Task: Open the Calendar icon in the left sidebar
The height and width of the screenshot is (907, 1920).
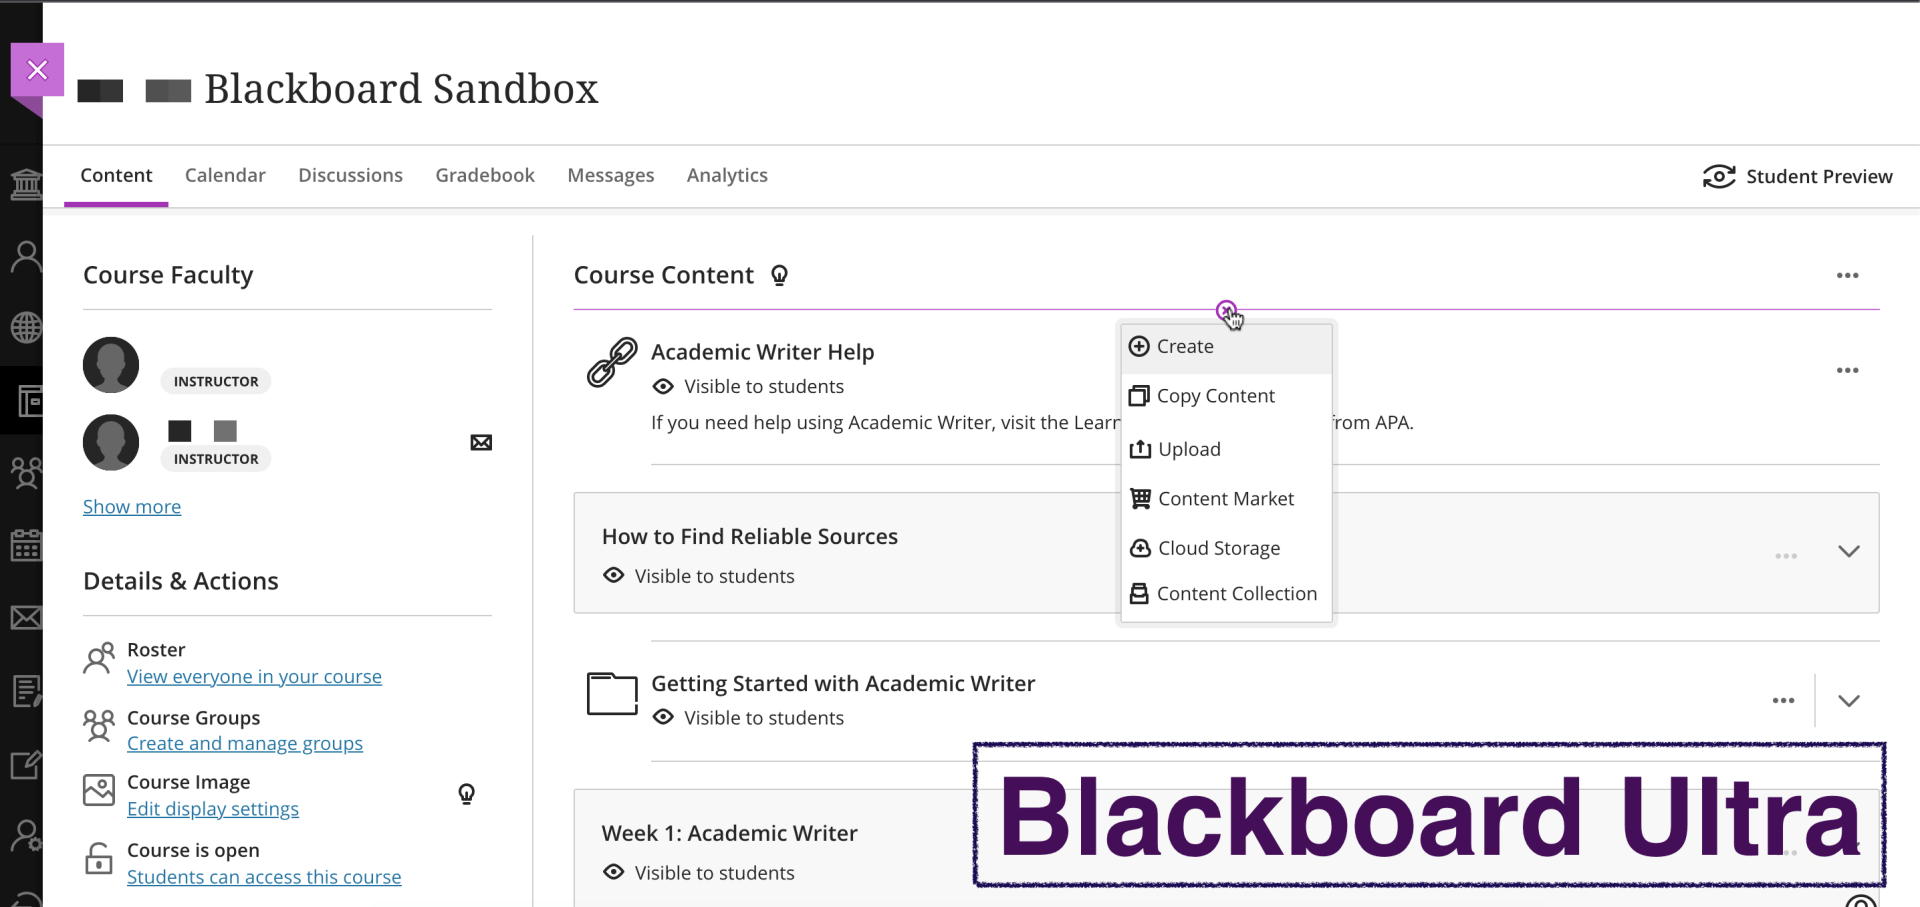Action: (25, 545)
